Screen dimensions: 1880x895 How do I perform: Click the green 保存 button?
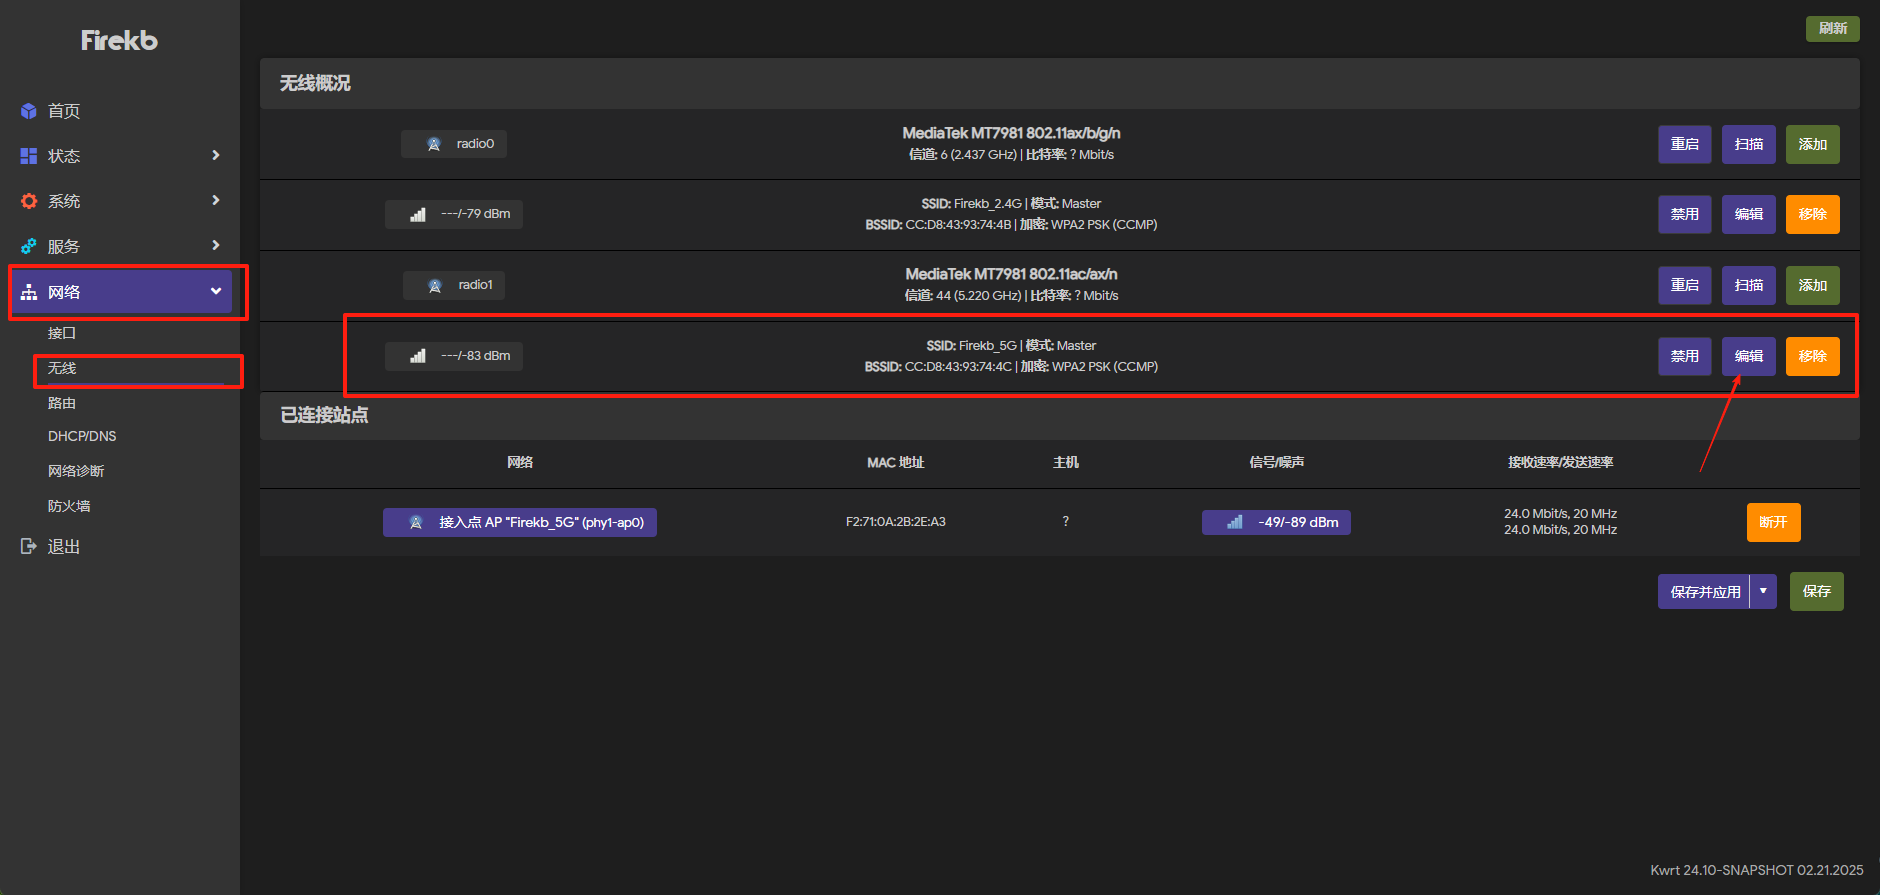click(1817, 591)
